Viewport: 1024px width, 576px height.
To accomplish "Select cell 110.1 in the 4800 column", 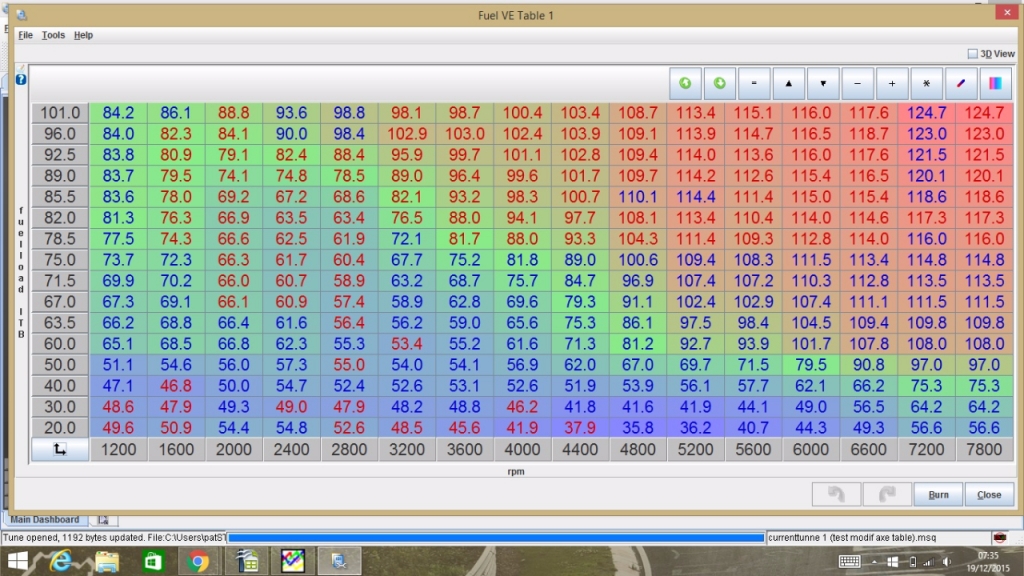I will coord(638,197).
